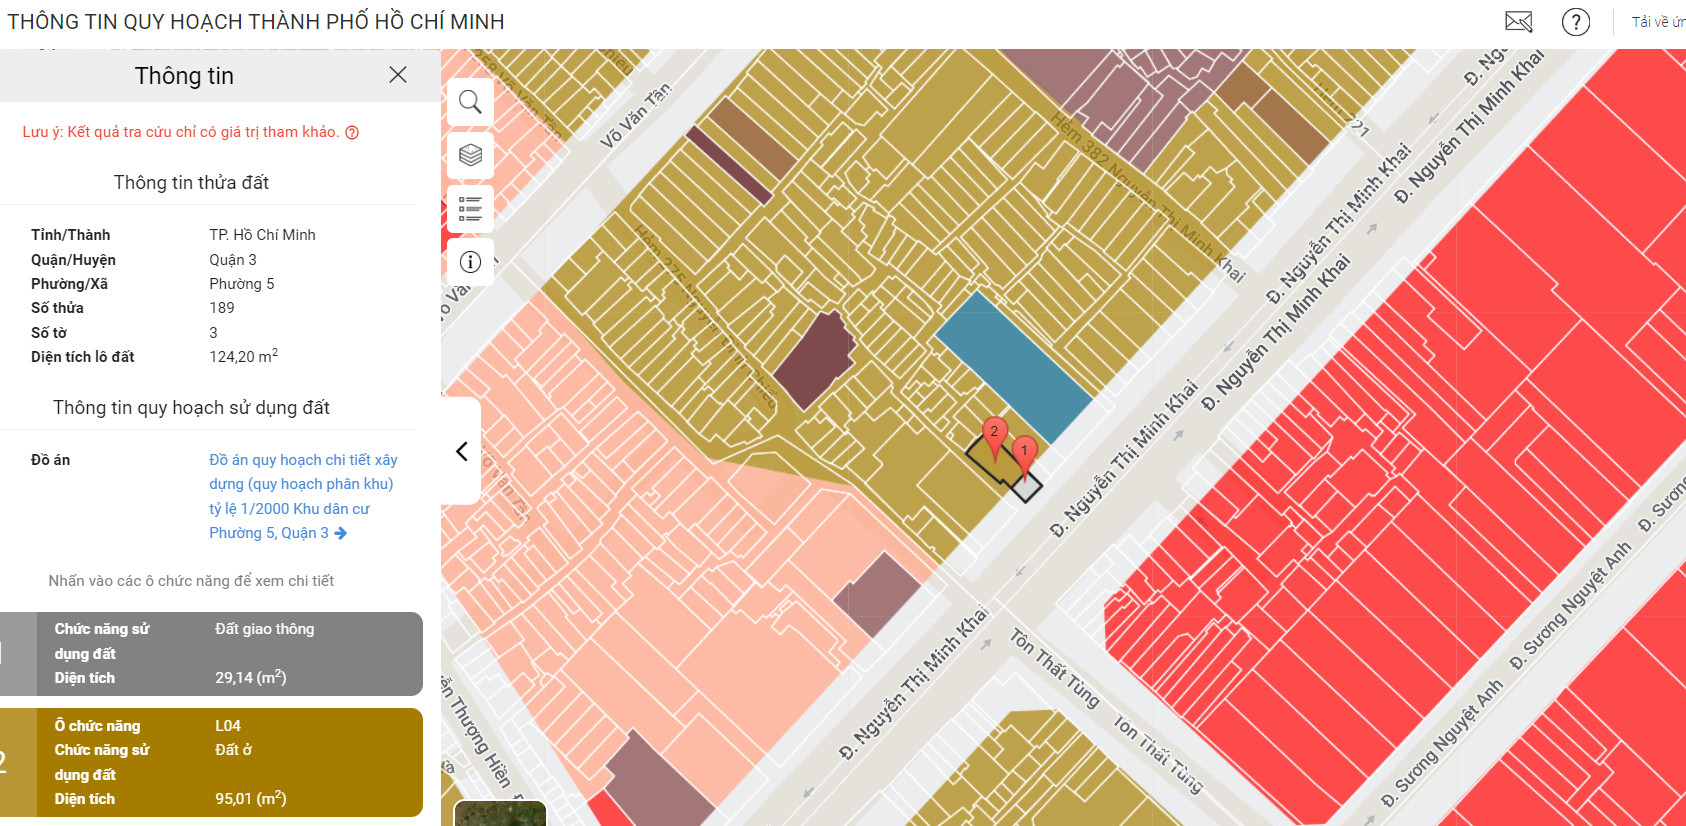Click the Tôn Thất Tùng street label
Viewport: 1686px width, 826px height.
pyautogui.click(x=1054, y=667)
